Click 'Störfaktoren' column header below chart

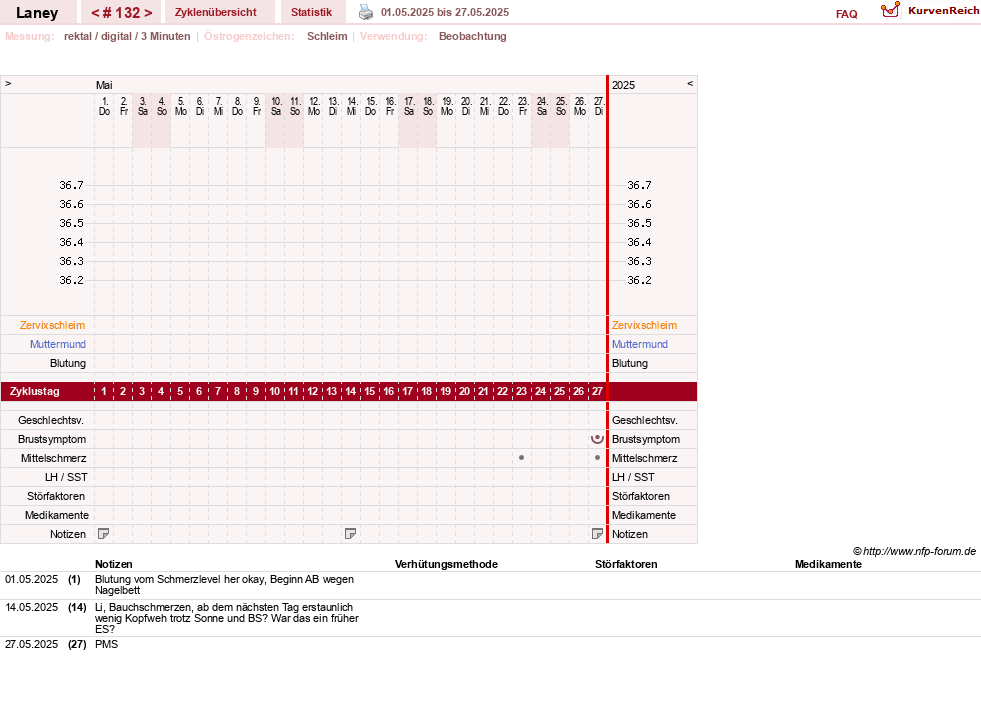(x=626, y=565)
